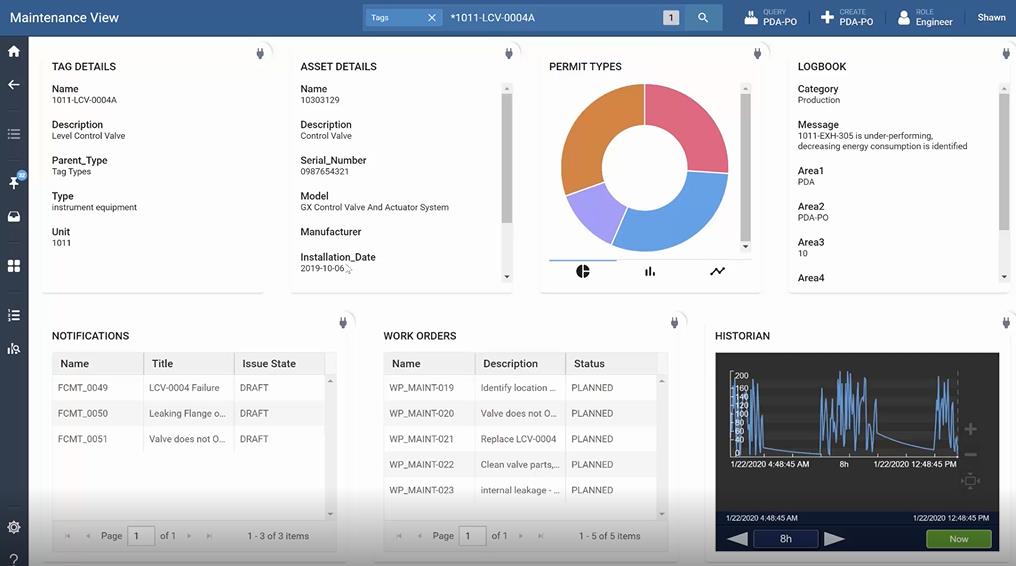
Task: Open settings gear in sidebar
Action: click(x=14, y=527)
